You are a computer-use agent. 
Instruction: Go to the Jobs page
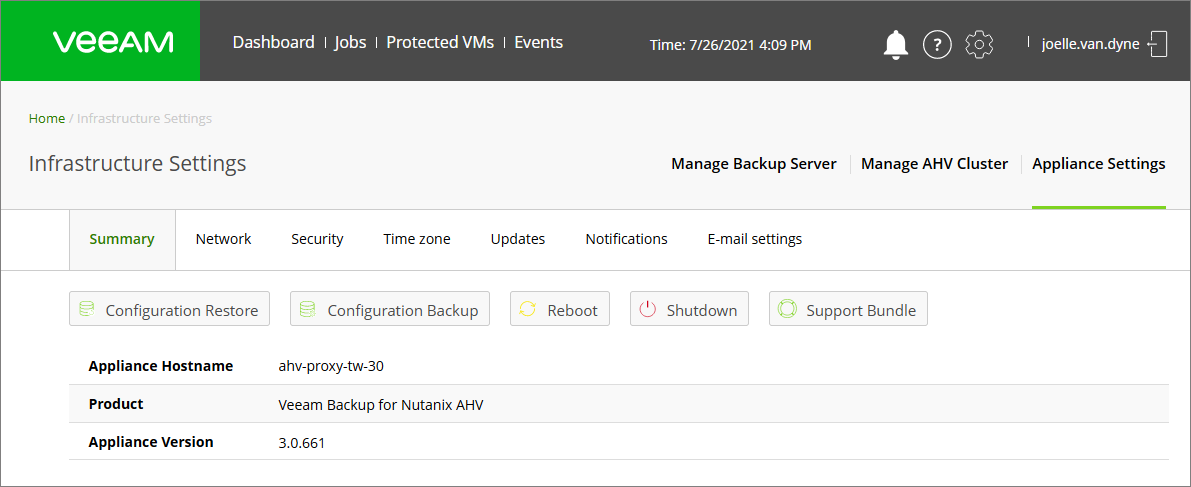[350, 43]
